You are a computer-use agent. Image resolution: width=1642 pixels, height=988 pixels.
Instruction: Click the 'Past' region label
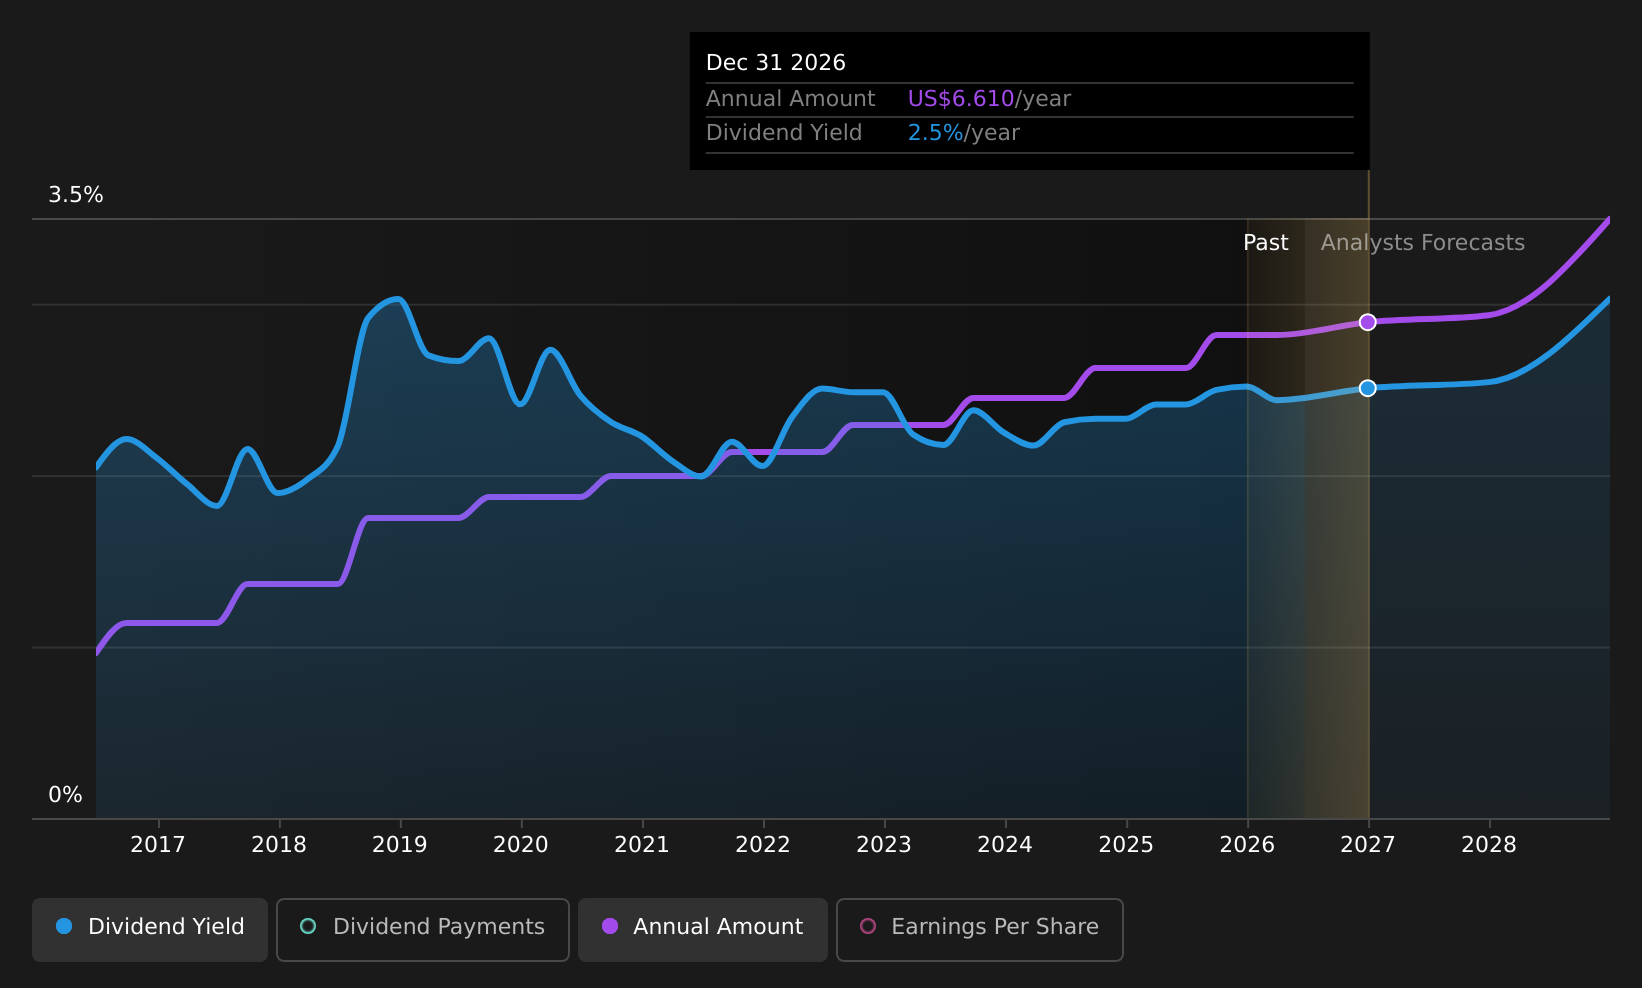1266,243
